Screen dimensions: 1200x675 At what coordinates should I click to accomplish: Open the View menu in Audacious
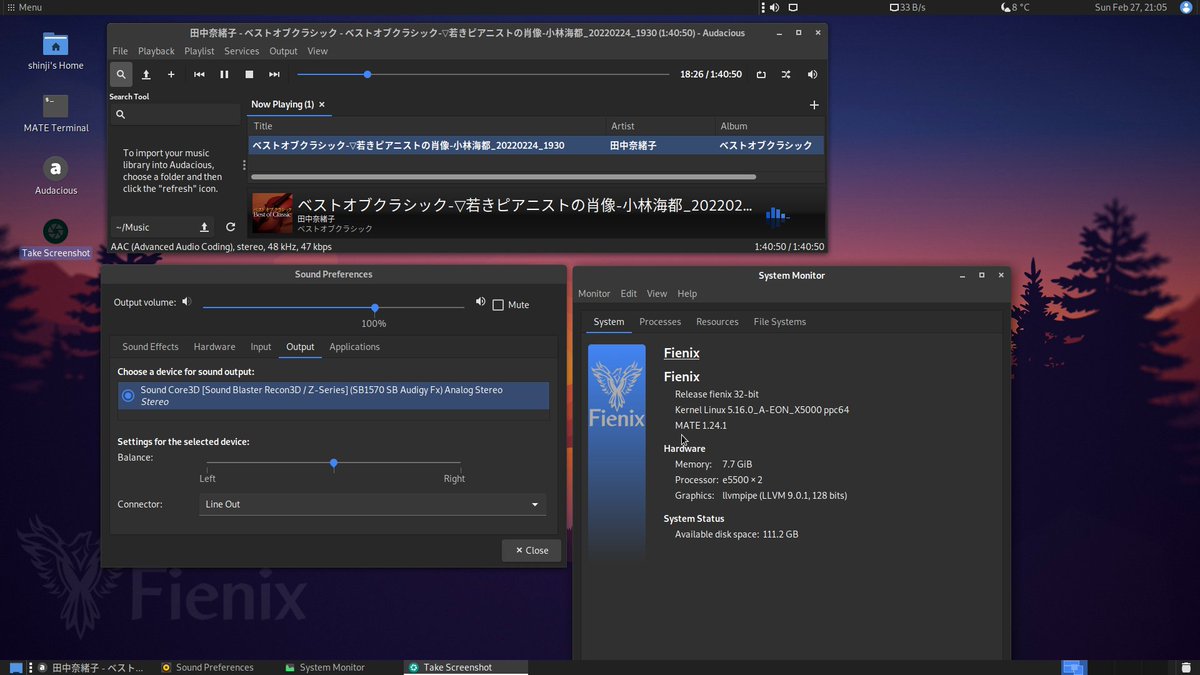pos(317,51)
